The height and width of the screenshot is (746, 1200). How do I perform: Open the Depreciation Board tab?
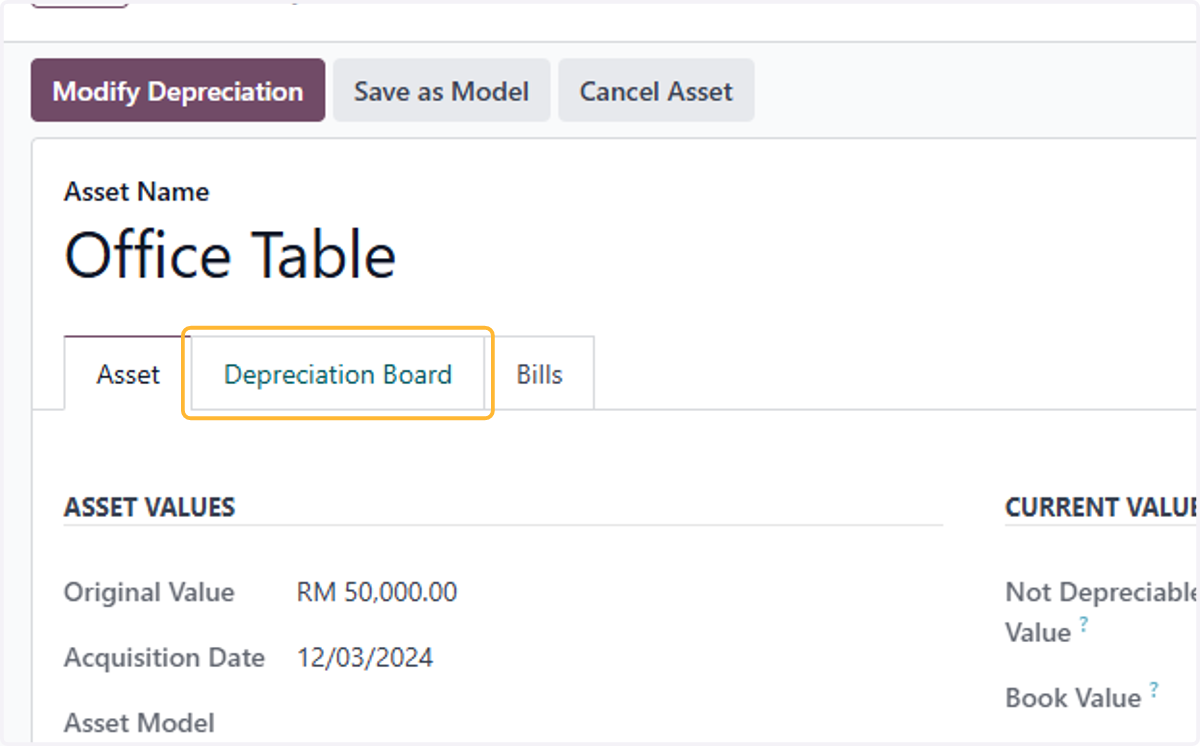pyautogui.click(x=338, y=374)
